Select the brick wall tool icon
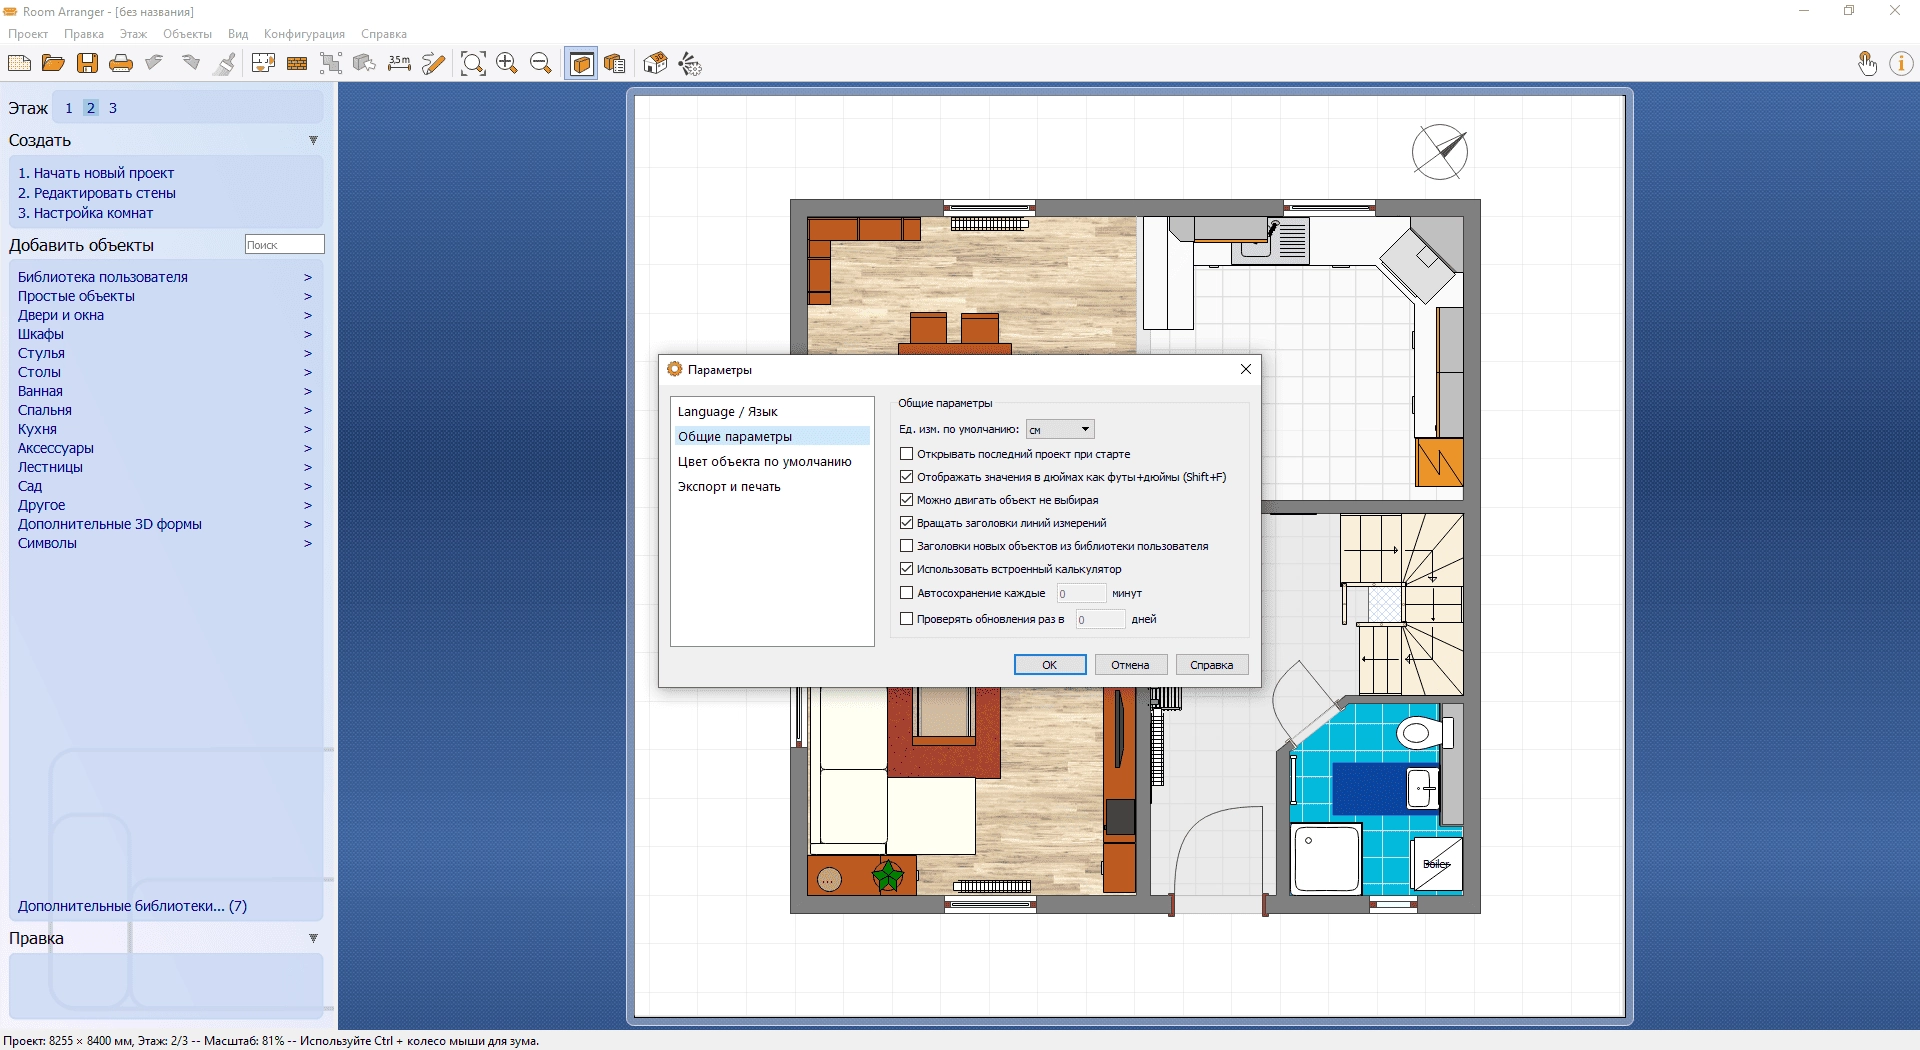1920x1050 pixels. pos(297,64)
